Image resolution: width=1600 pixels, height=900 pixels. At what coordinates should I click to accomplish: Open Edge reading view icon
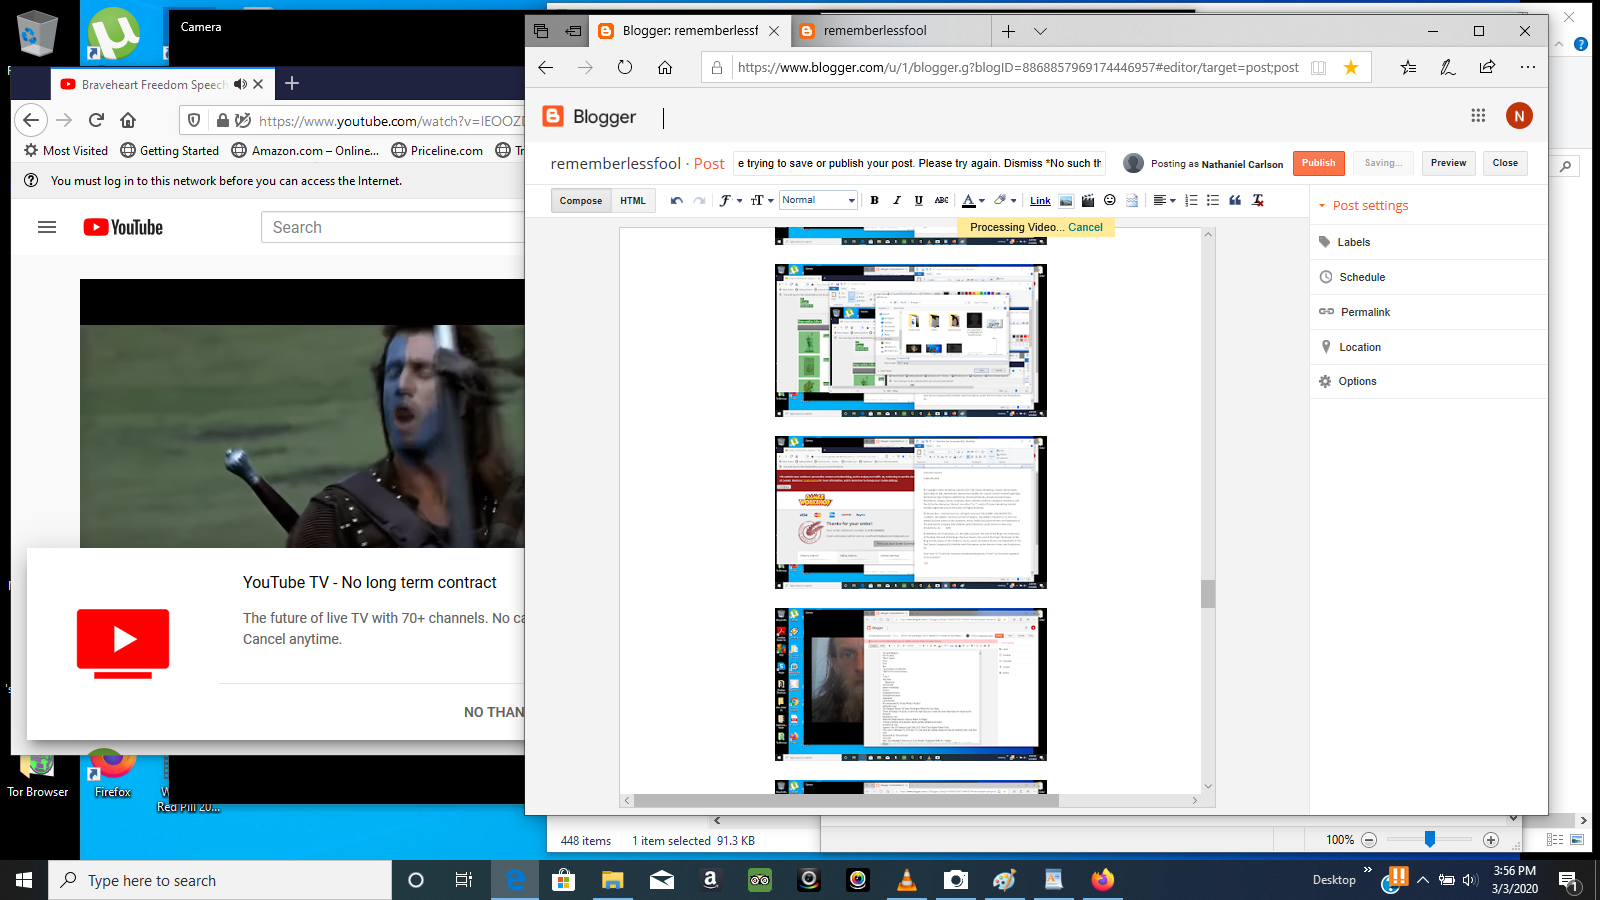point(1319,67)
